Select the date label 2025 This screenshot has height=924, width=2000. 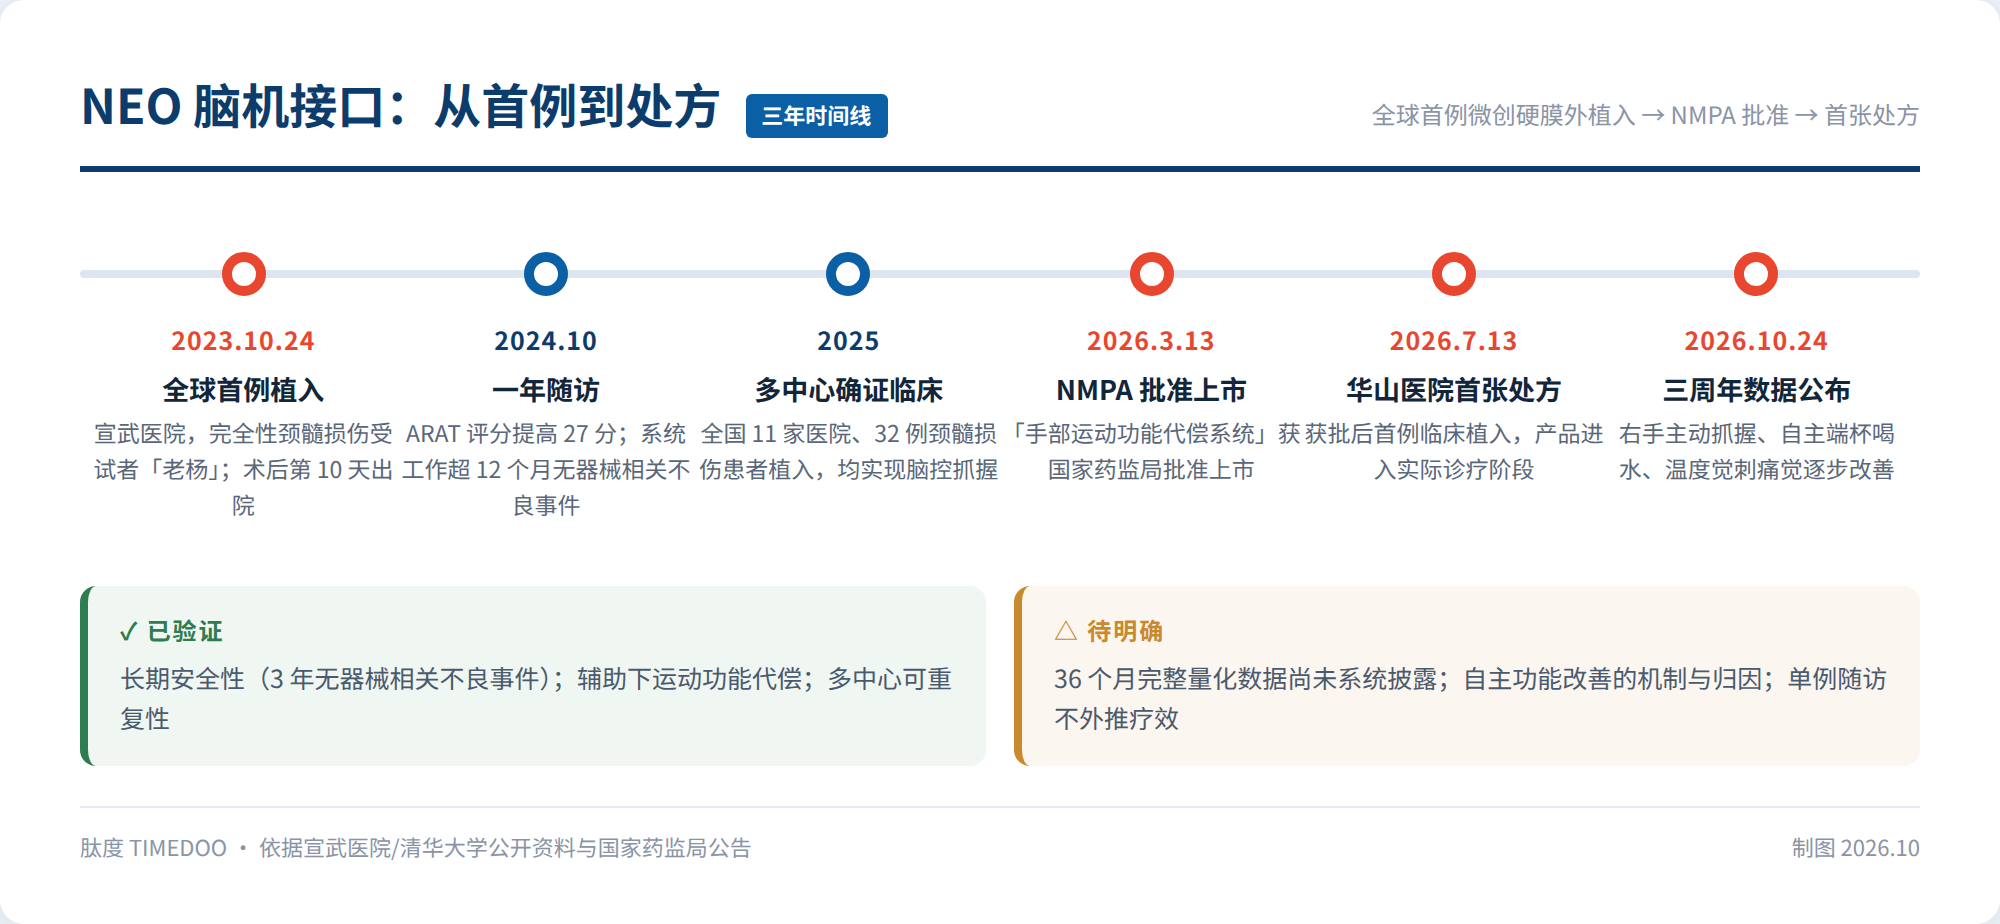tap(848, 341)
